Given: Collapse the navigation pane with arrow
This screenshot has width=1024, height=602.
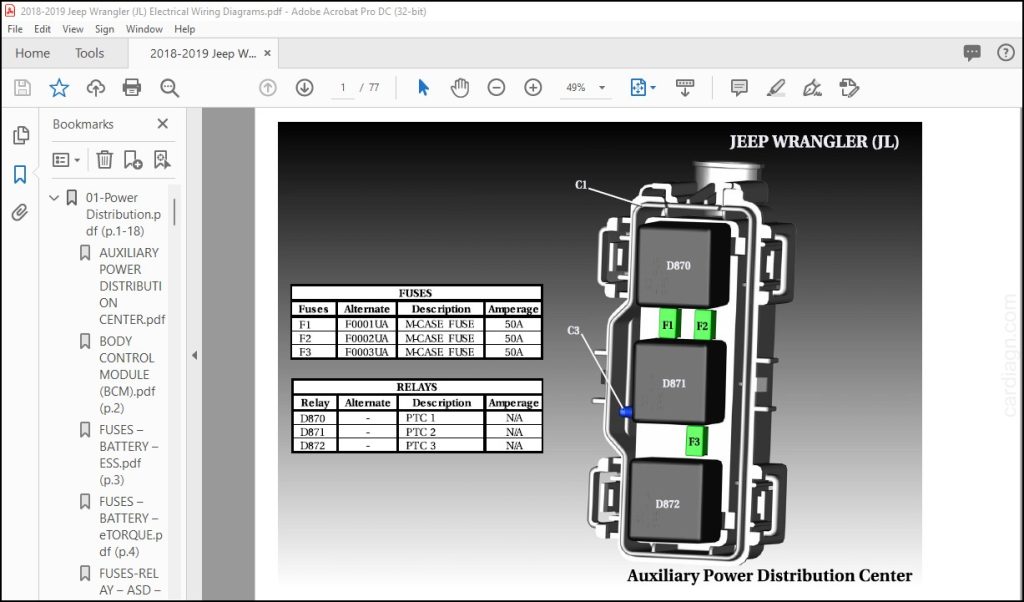Looking at the screenshot, I should point(195,355).
